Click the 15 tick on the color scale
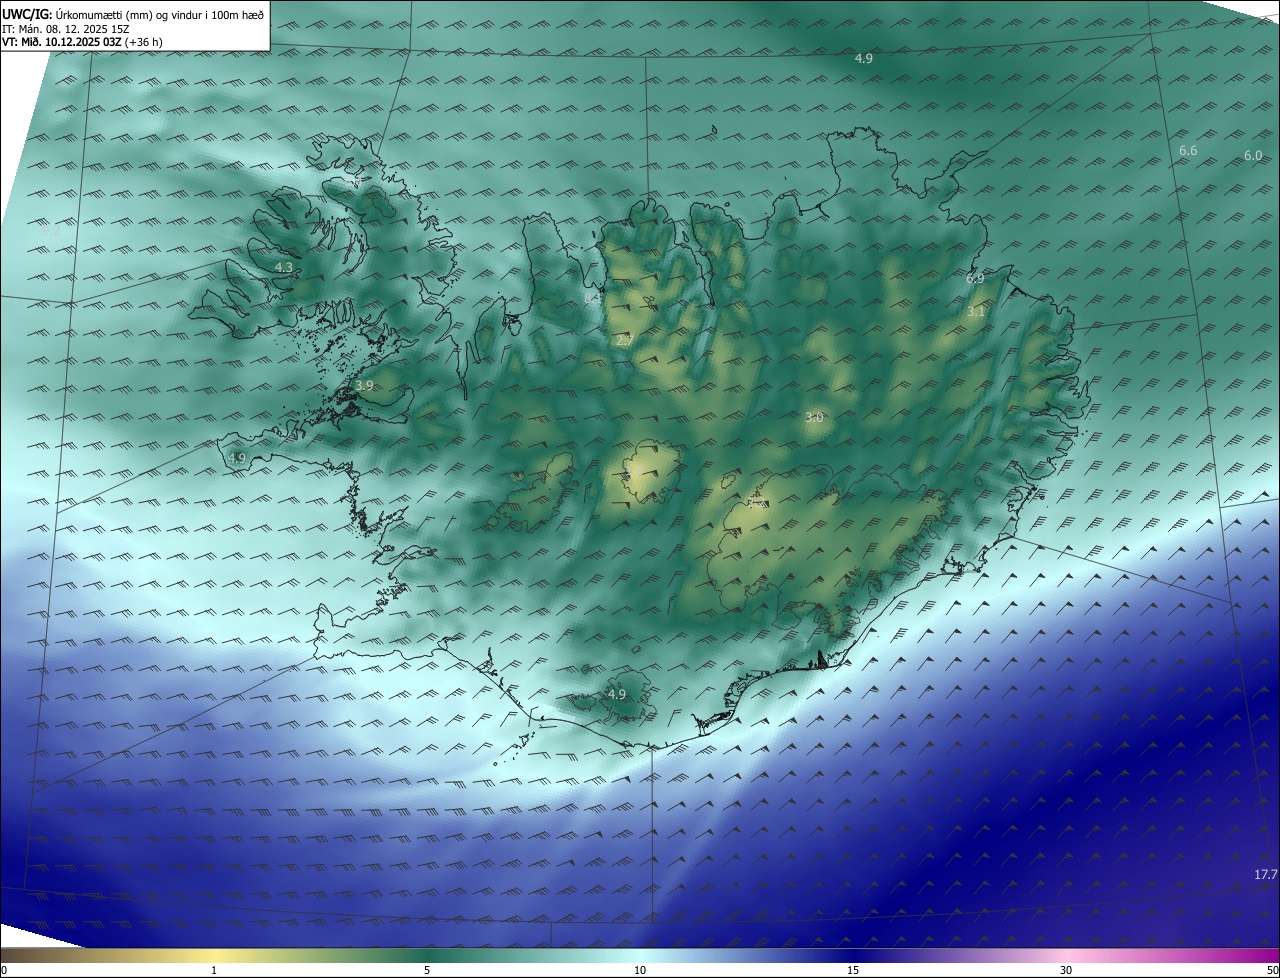This screenshot has height=978, width=1280. tap(853, 970)
